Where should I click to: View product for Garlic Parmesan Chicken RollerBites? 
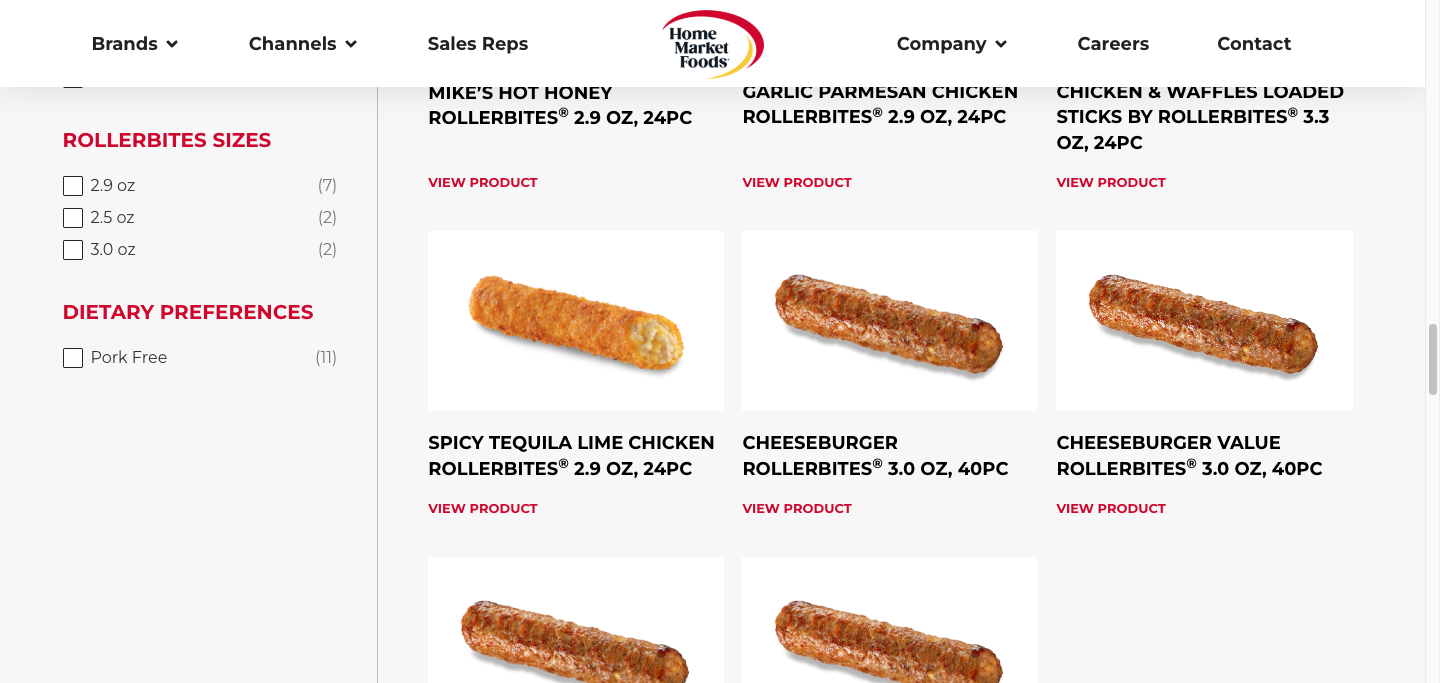pos(797,183)
